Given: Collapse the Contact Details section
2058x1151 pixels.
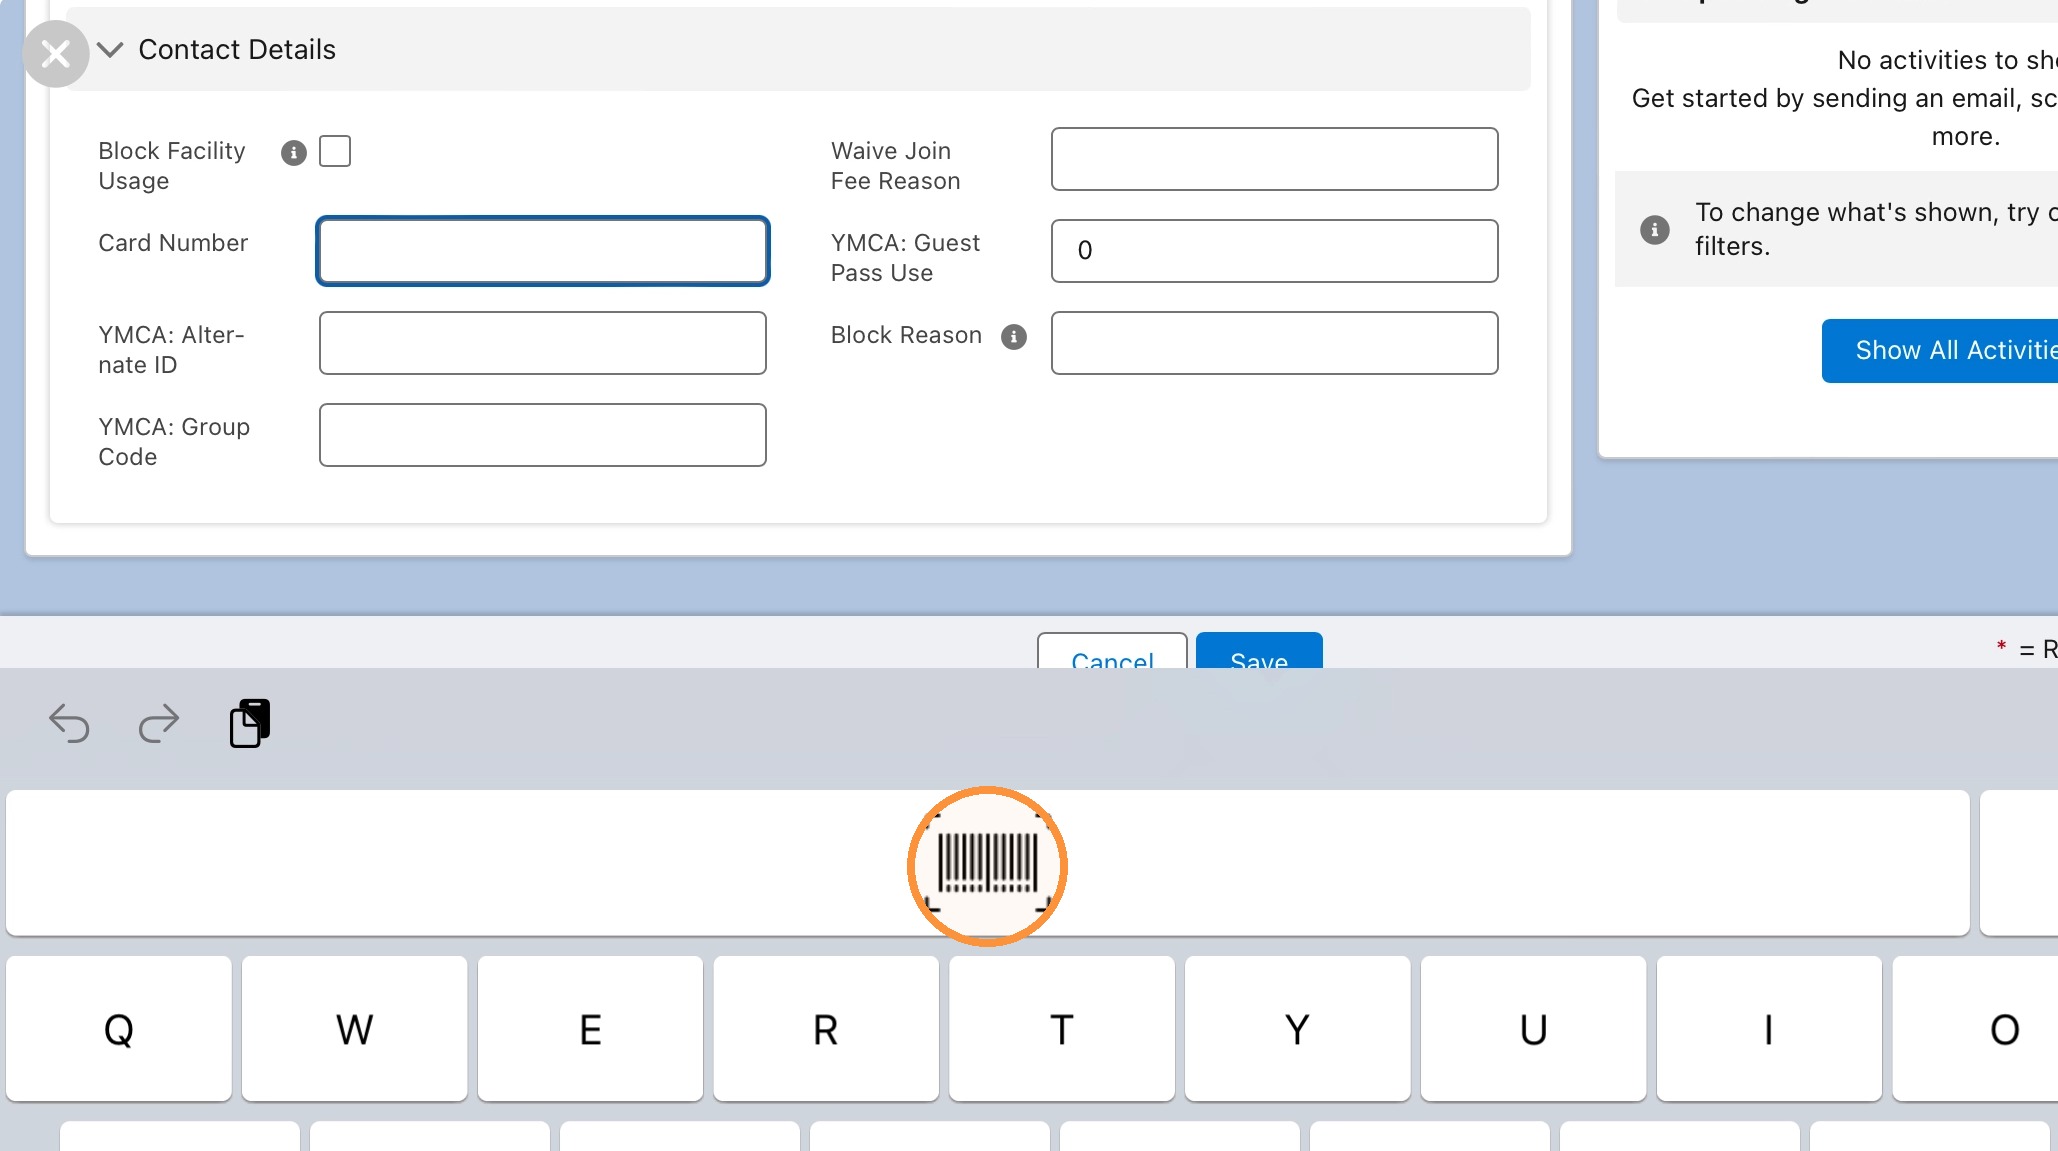Looking at the screenshot, I should point(110,49).
